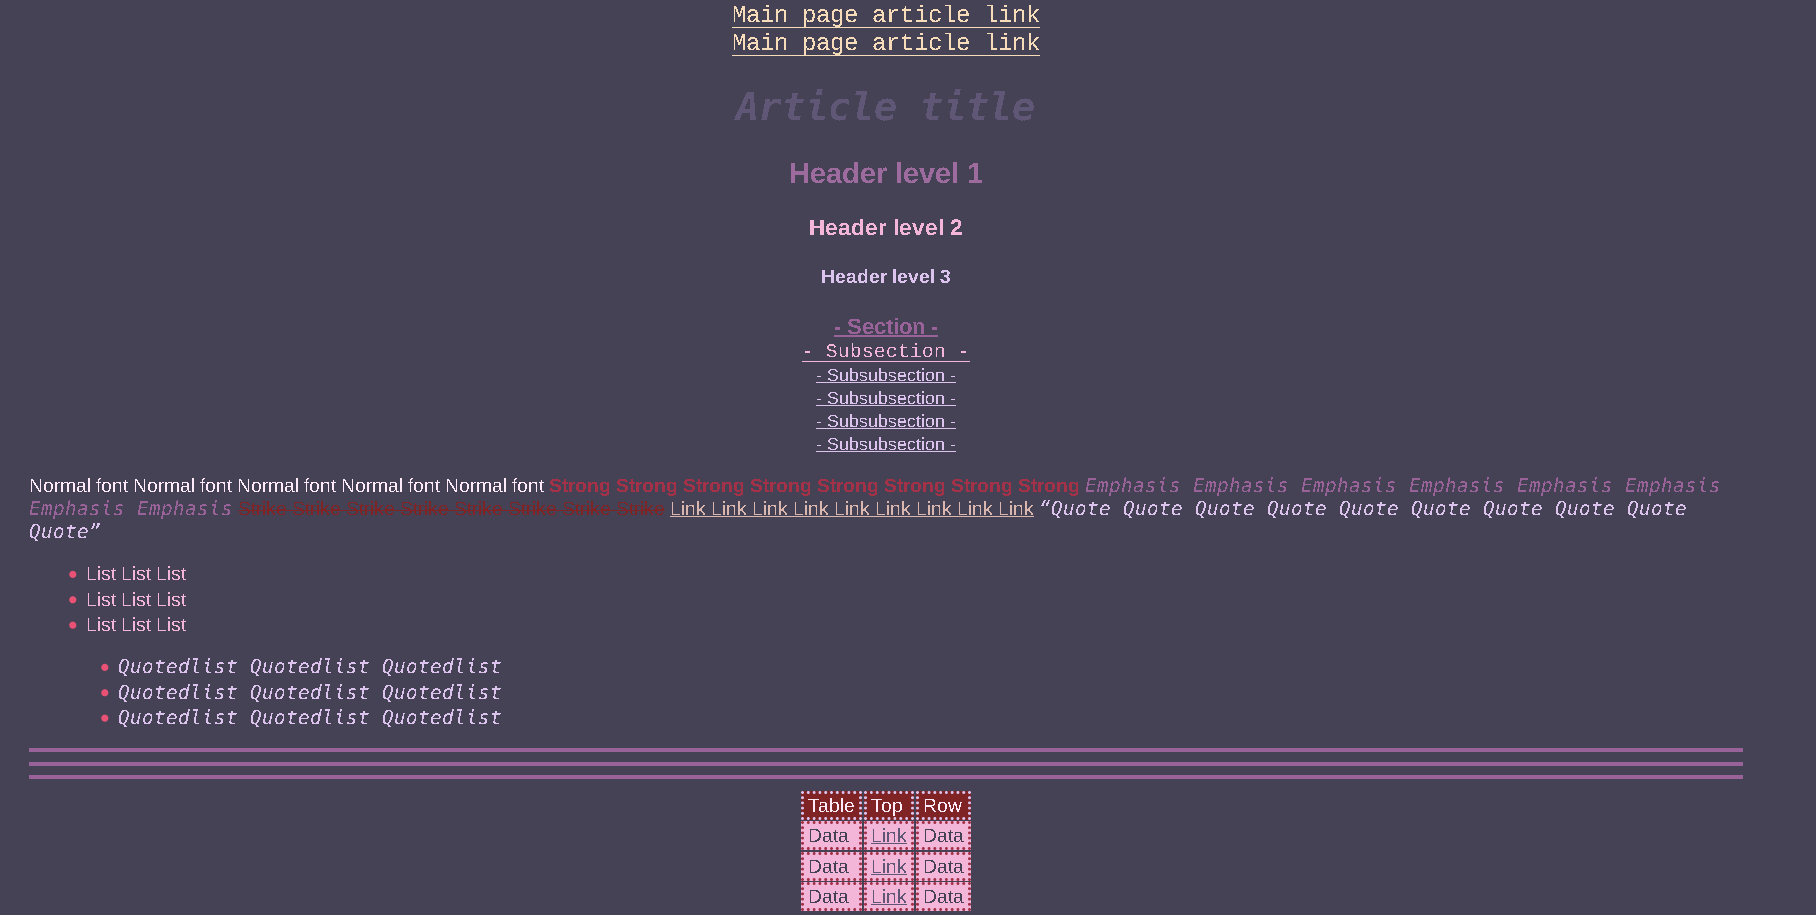Image resolution: width=1816 pixels, height=915 pixels.
Task: Click the Link in the second table row
Action: 888,866
